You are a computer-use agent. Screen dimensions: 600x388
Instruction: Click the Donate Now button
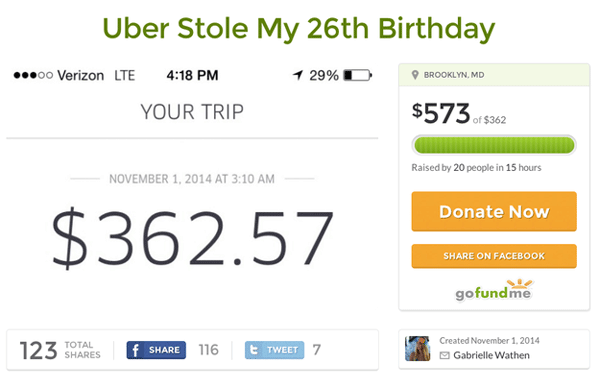(x=494, y=211)
